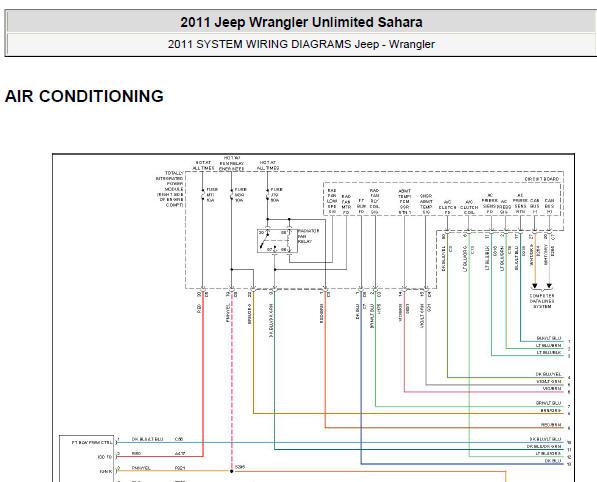This screenshot has width=597, height=482.
Task: Click the S295 splice label
Action: [240, 467]
